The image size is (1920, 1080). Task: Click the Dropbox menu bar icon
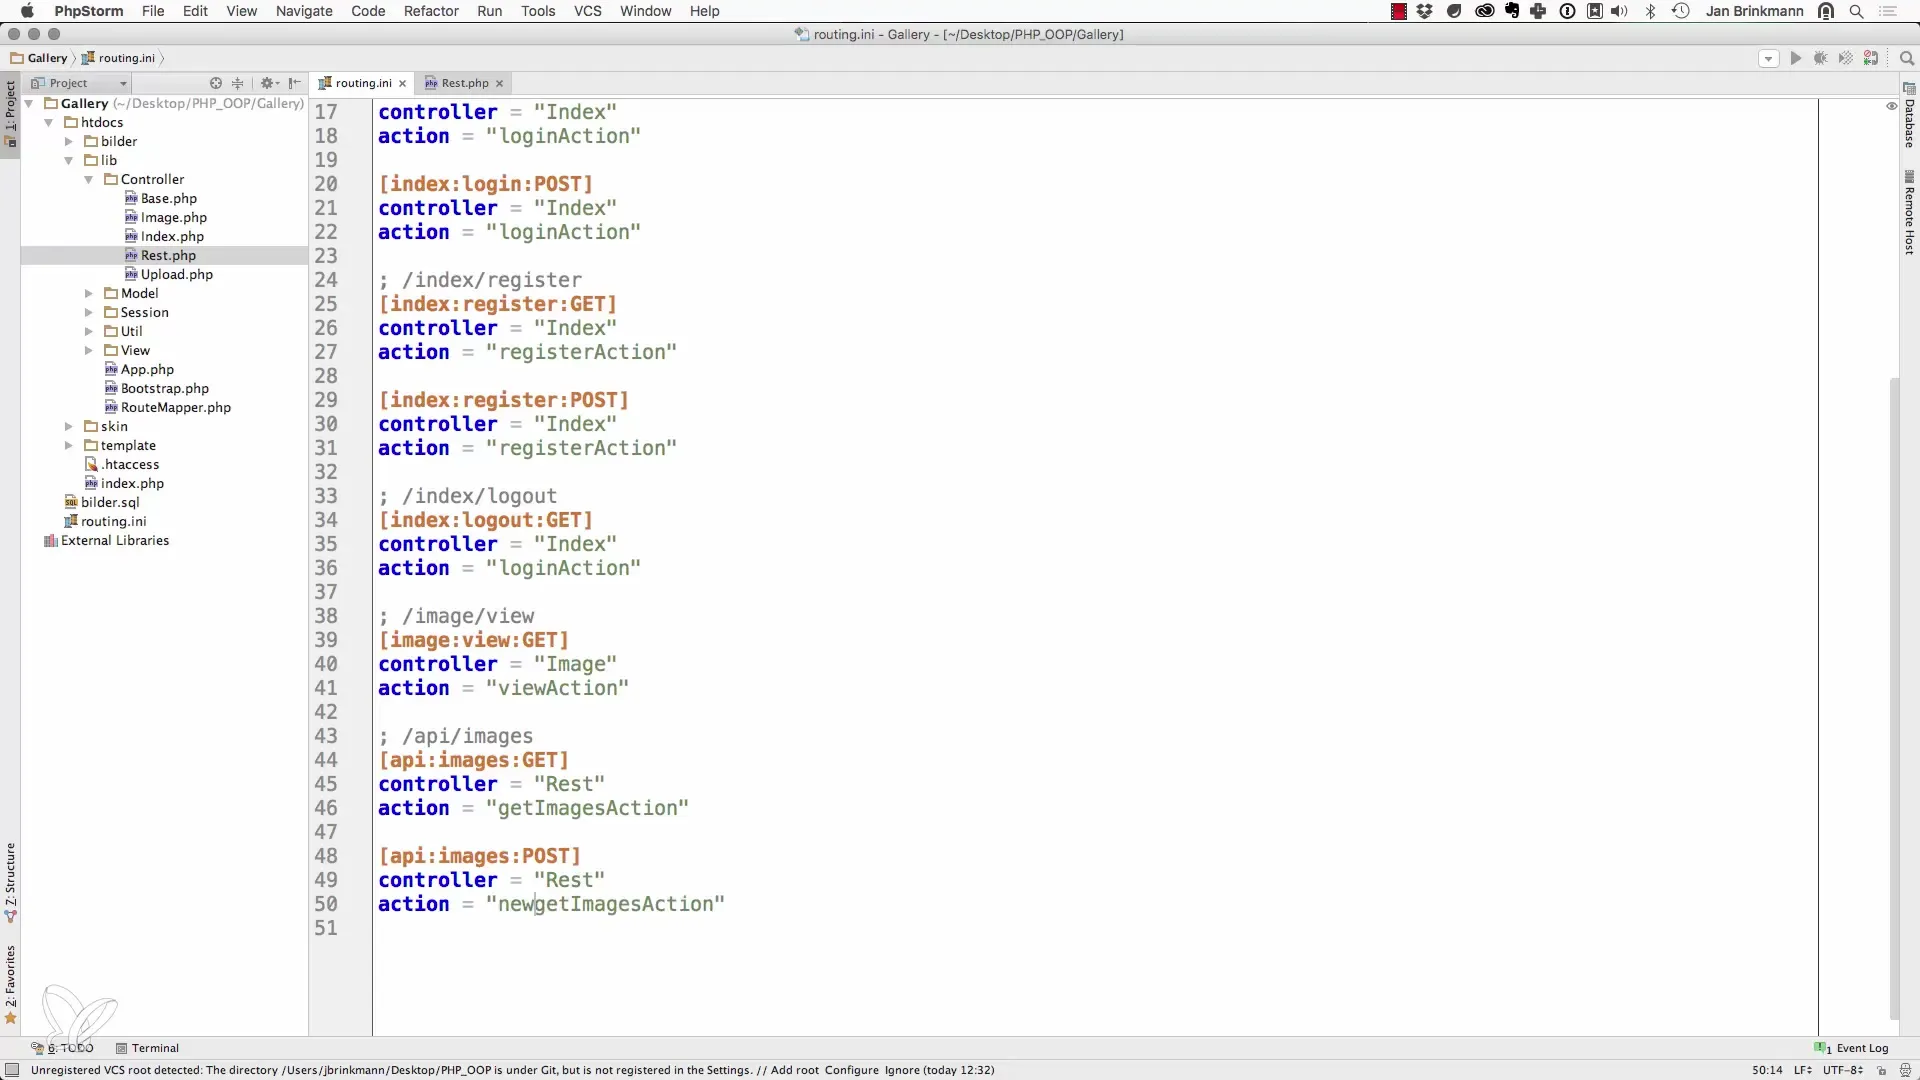click(x=1425, y=11)
